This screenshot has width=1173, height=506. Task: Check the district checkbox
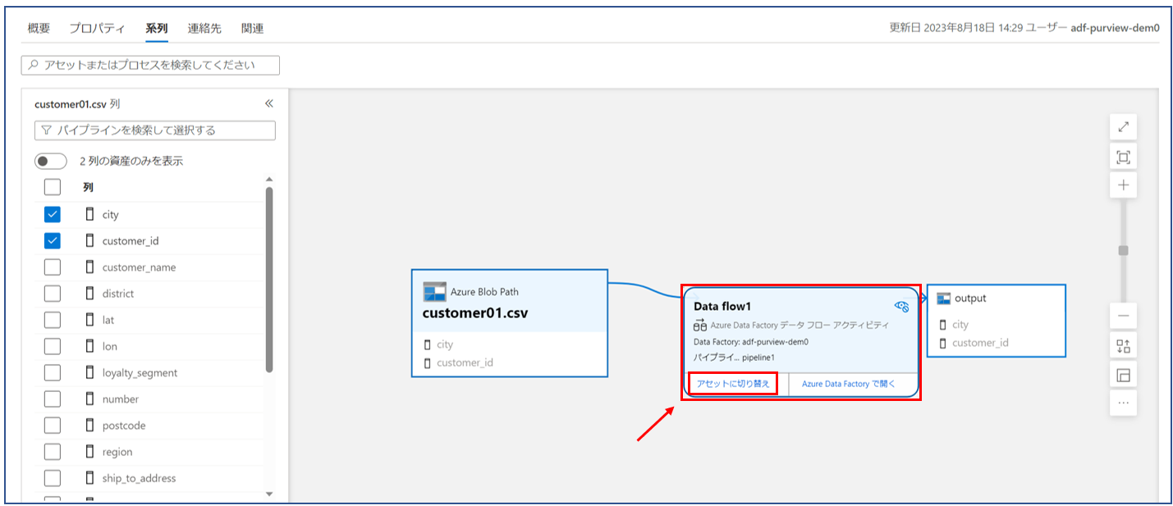point(52,293)
